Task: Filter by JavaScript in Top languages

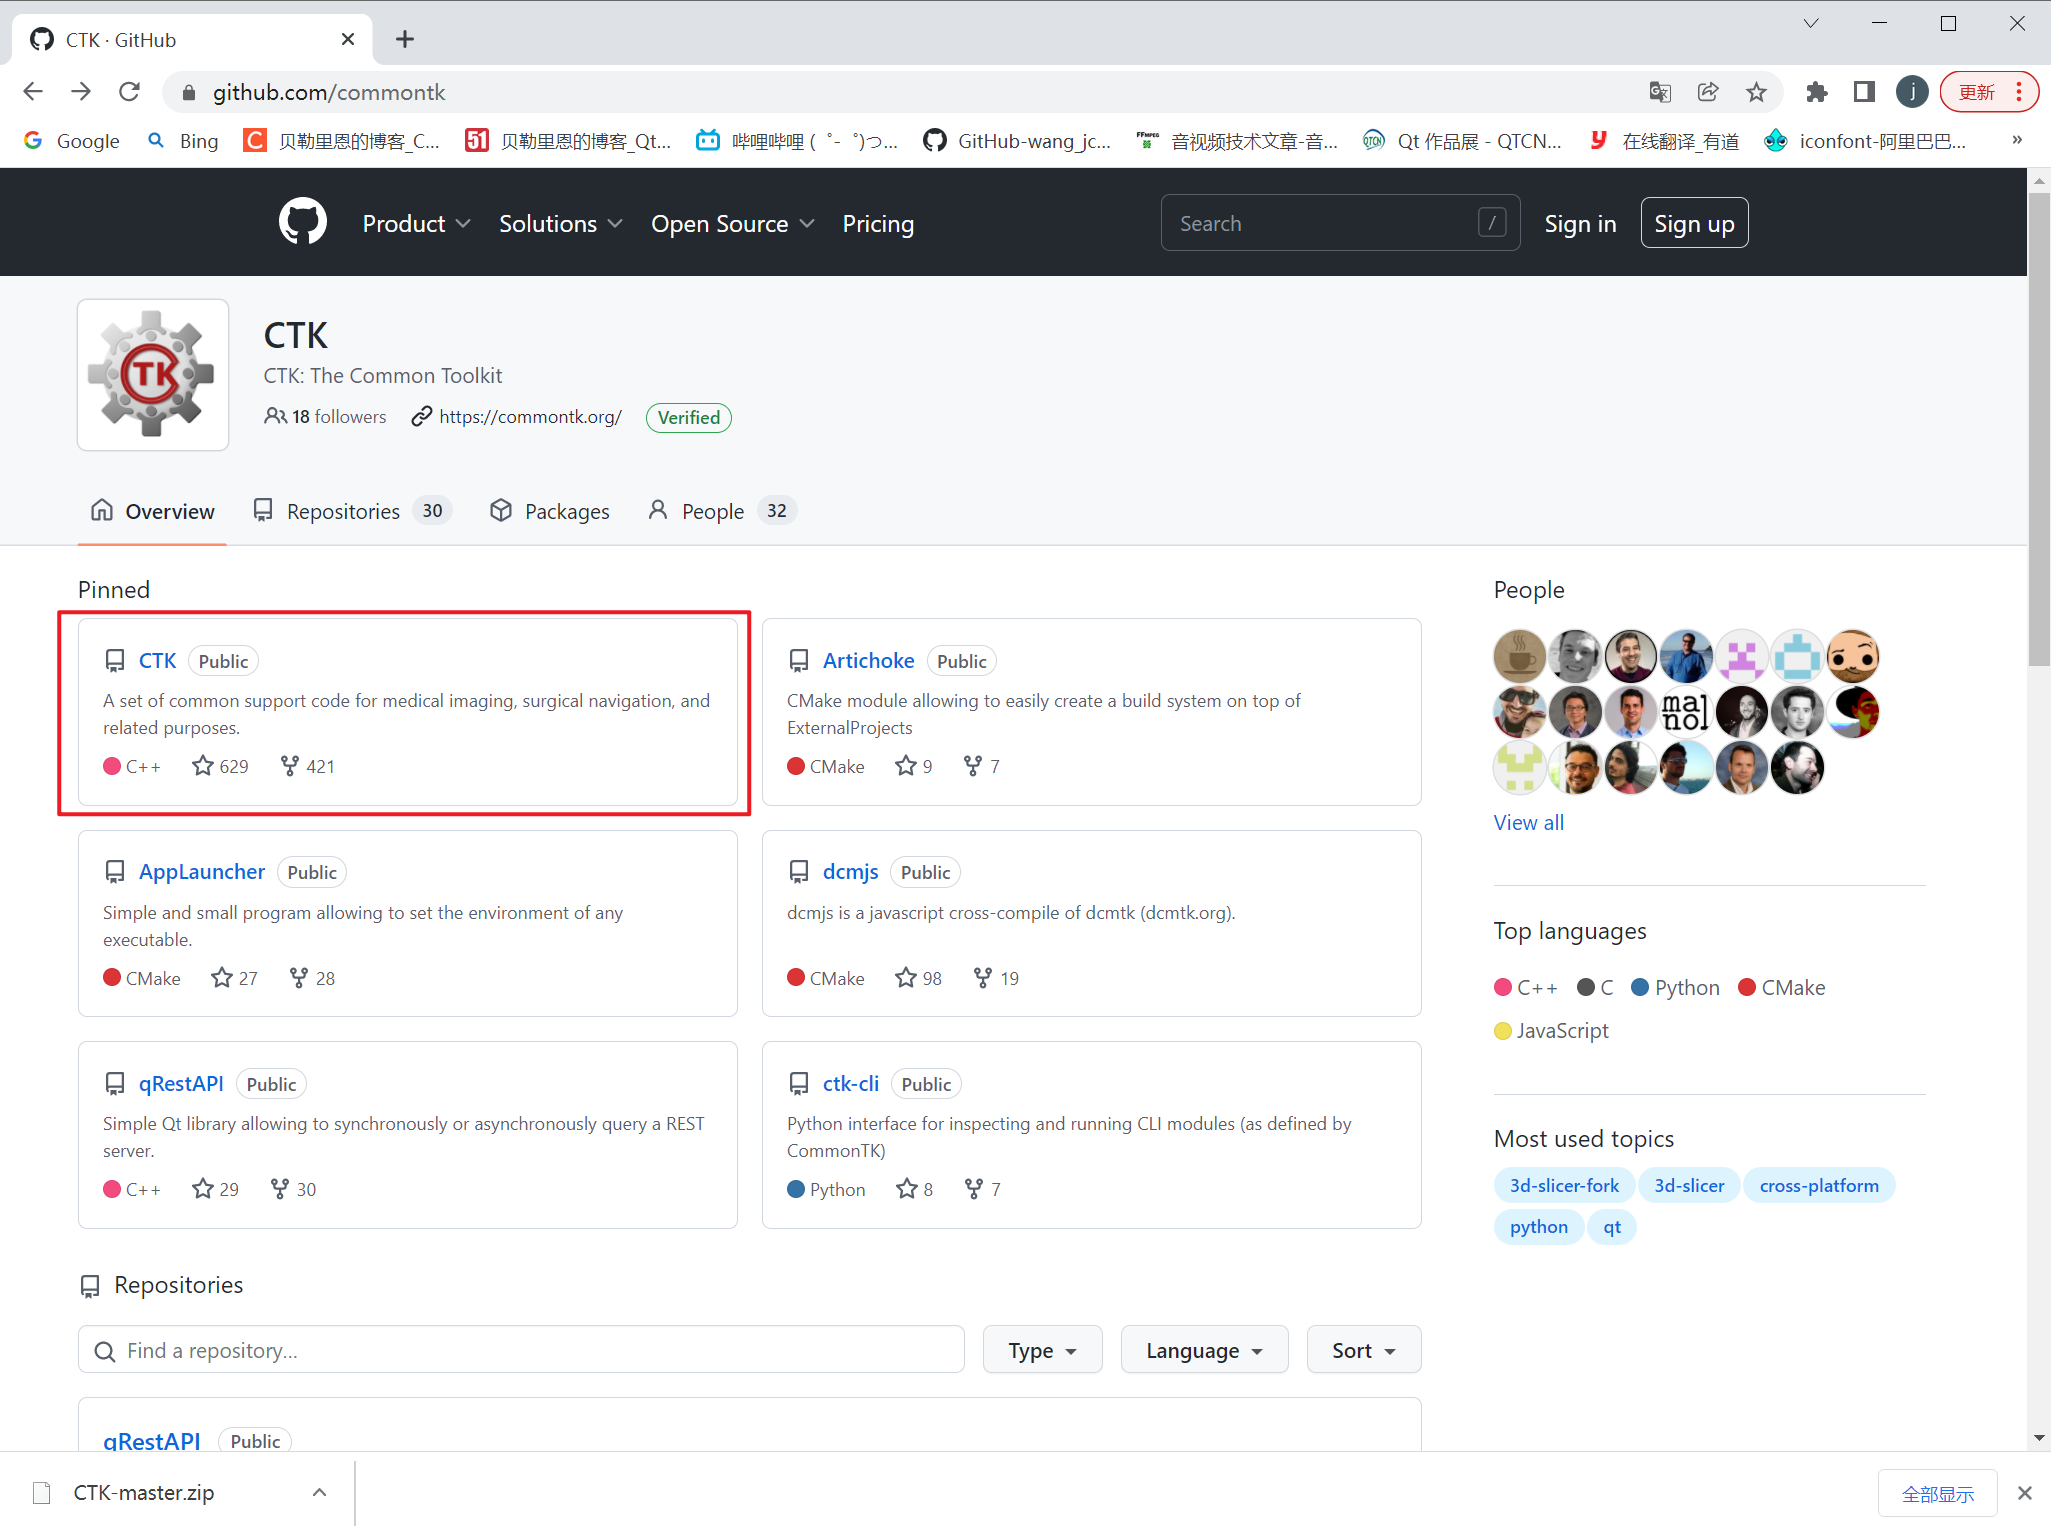Action: 1551,1030
